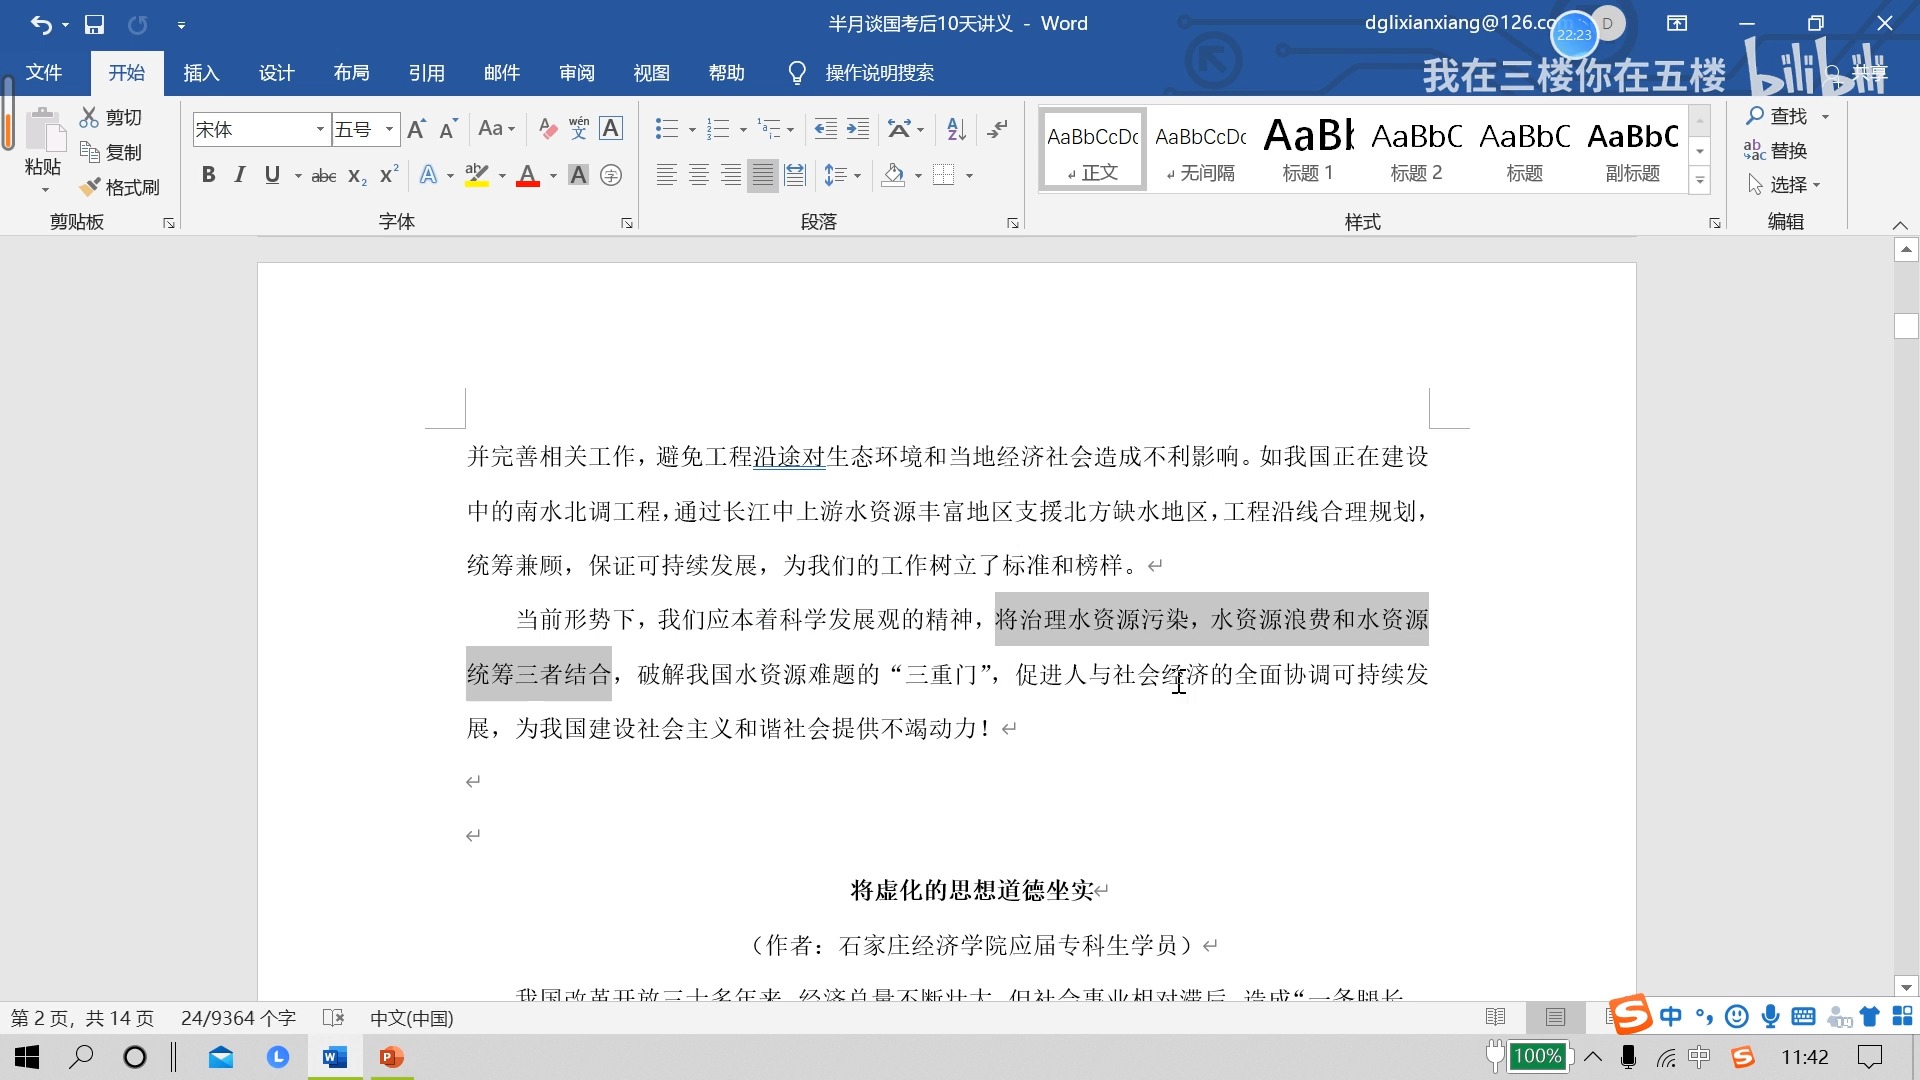
Task: Click the red font color button
Action: (528, 176)
